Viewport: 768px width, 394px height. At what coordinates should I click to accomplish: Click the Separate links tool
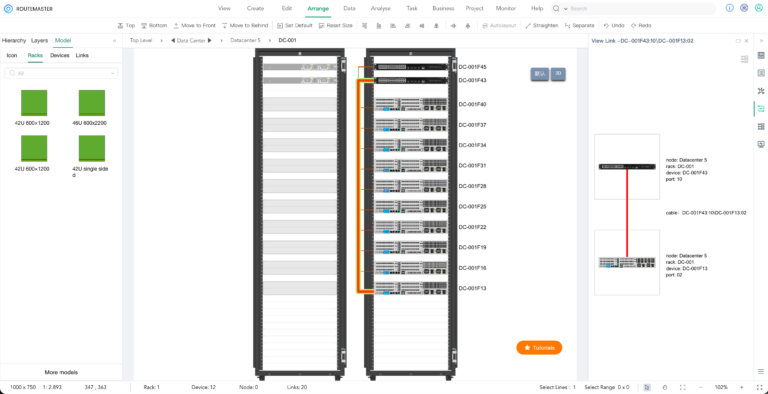[579, 25]
